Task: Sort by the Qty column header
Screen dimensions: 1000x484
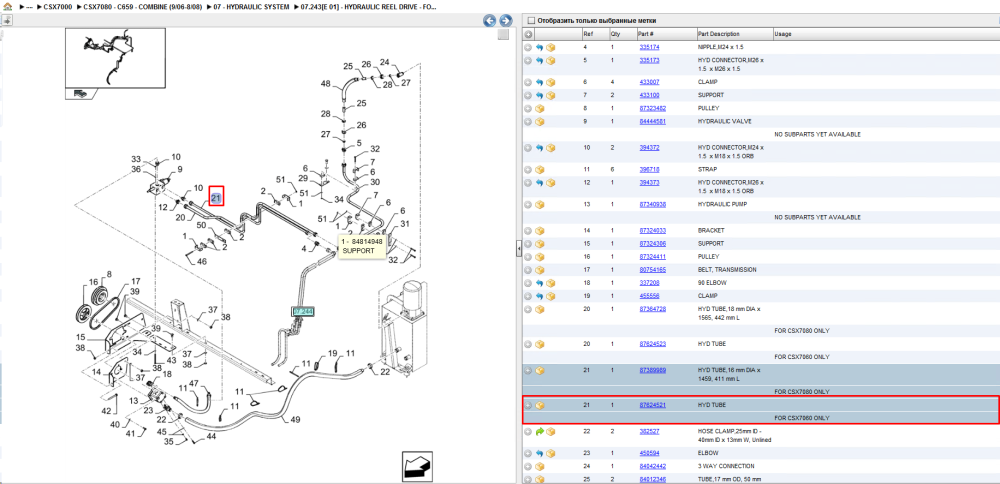Action: (x=615, y=34)
